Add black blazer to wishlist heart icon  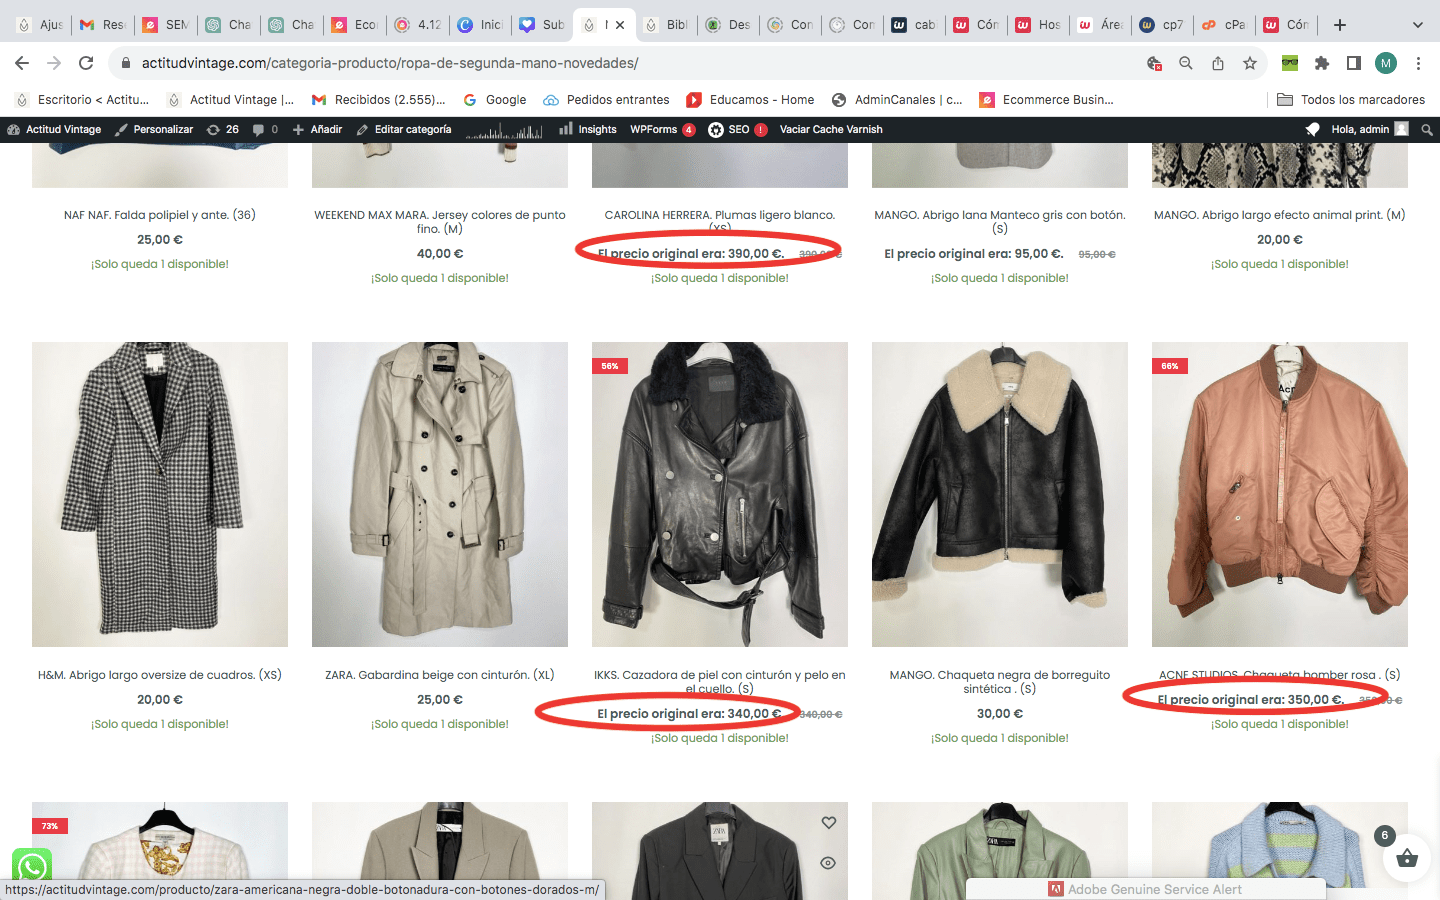pyautogui.click(x=829, y=822)
